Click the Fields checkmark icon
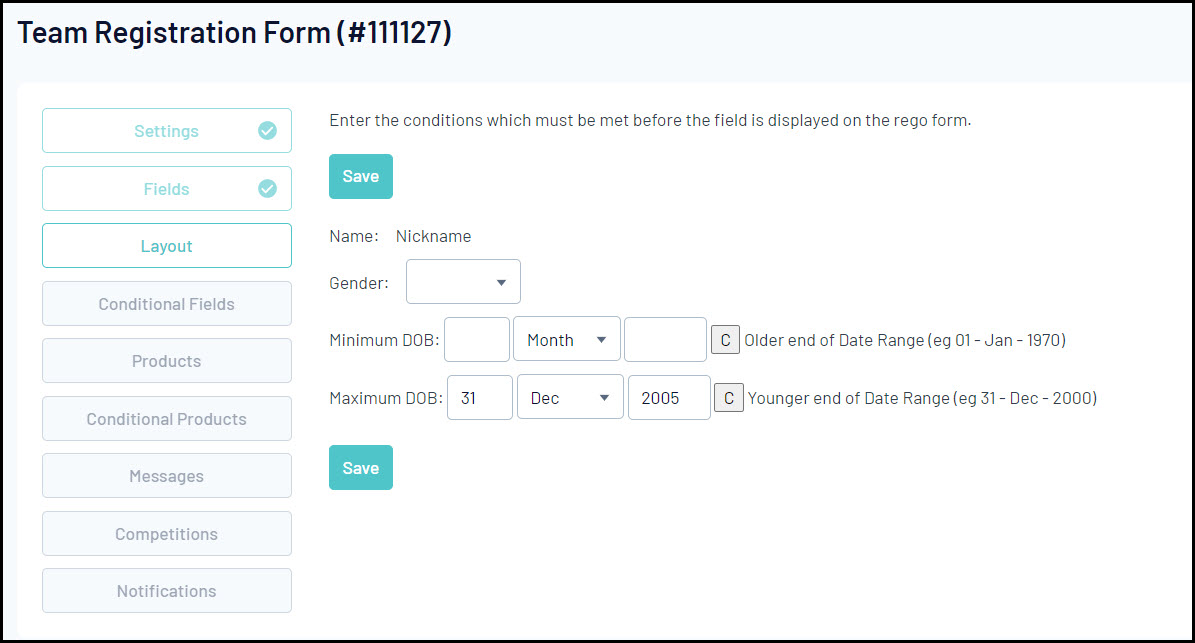This screenshot has height=643, width=1195. click(x=267, y=189)
